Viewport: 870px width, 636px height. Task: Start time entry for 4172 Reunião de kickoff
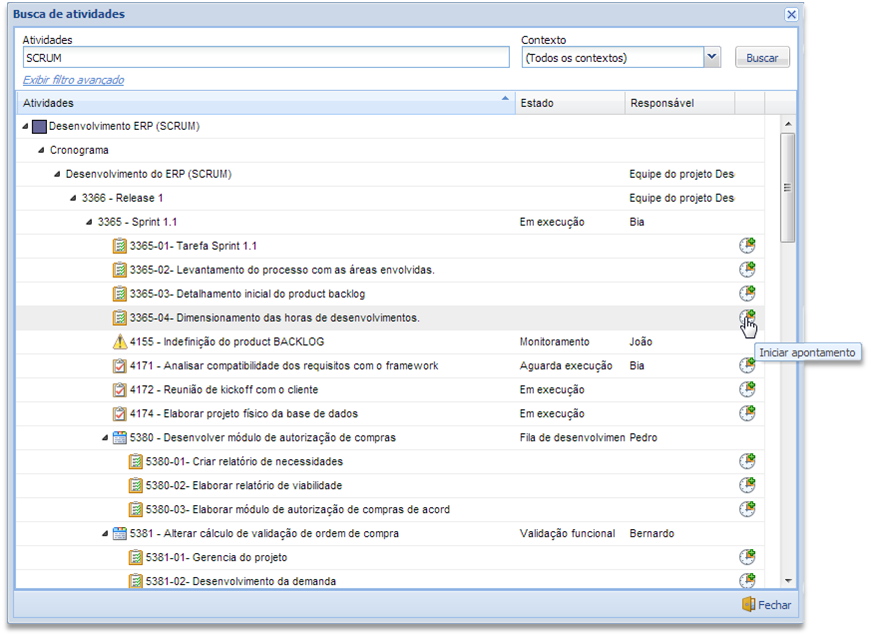[x=747, y=389]
